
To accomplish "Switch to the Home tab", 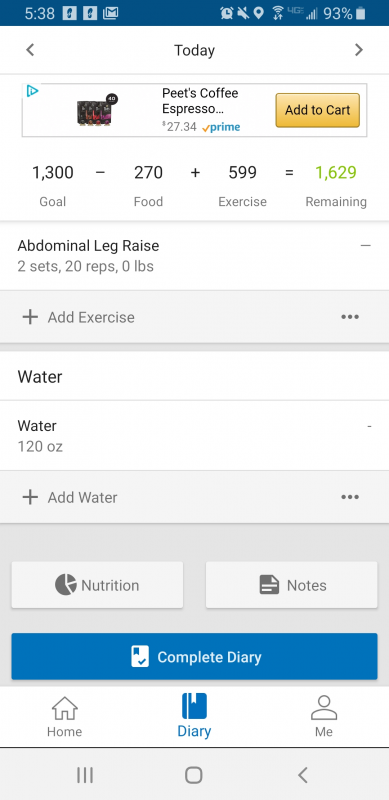I will pyautogui.click(x=64, y=716).
